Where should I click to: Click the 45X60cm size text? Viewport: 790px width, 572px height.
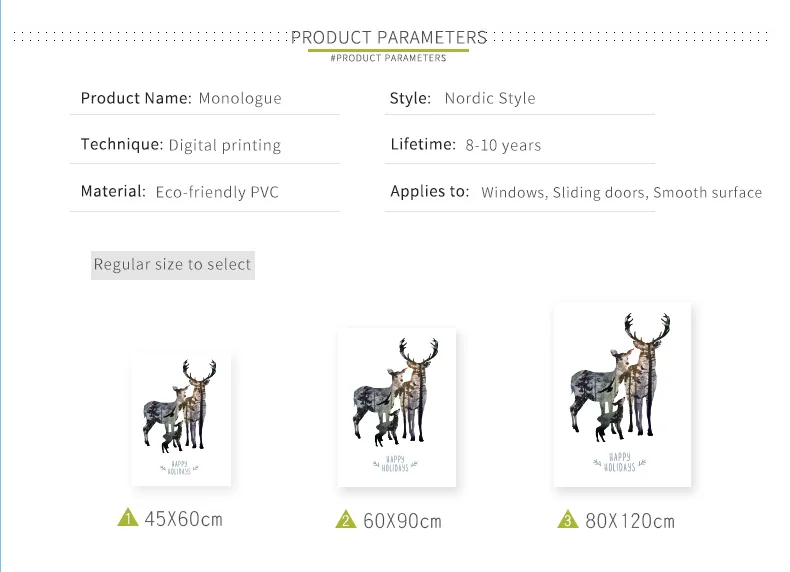click(x=183, y=519)
